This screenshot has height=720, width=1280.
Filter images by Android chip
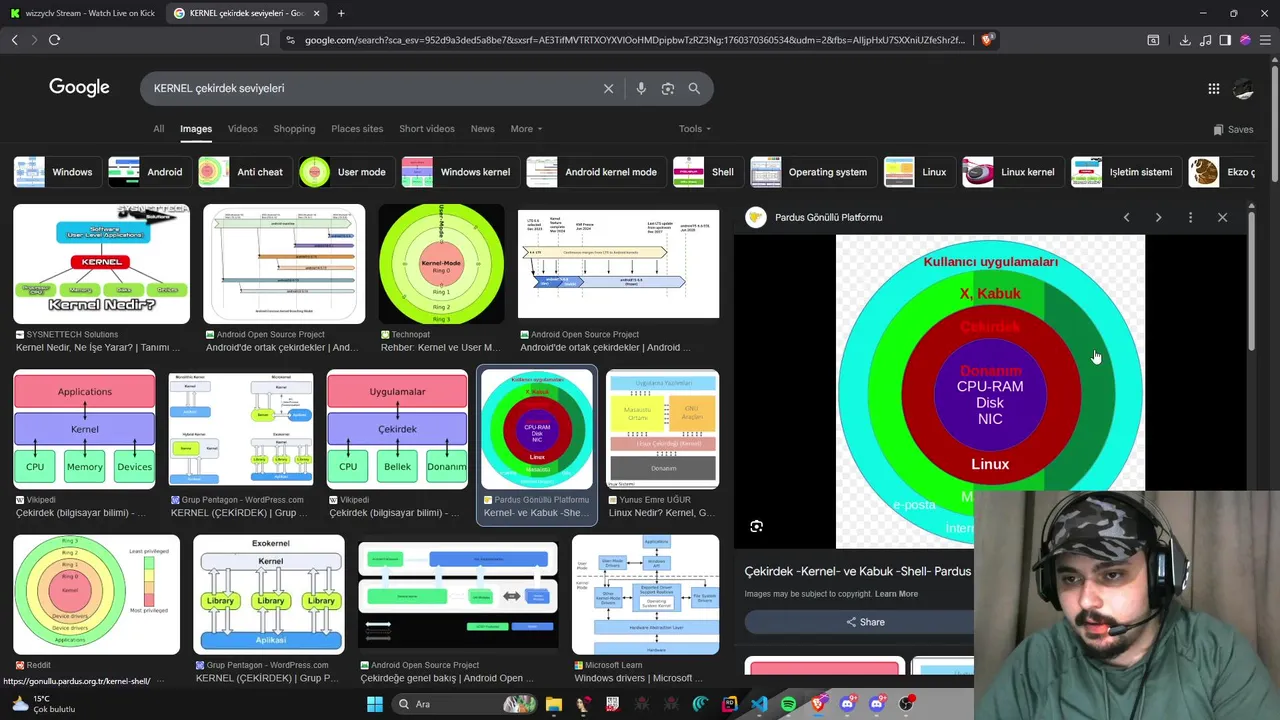[x=148, y=172]
